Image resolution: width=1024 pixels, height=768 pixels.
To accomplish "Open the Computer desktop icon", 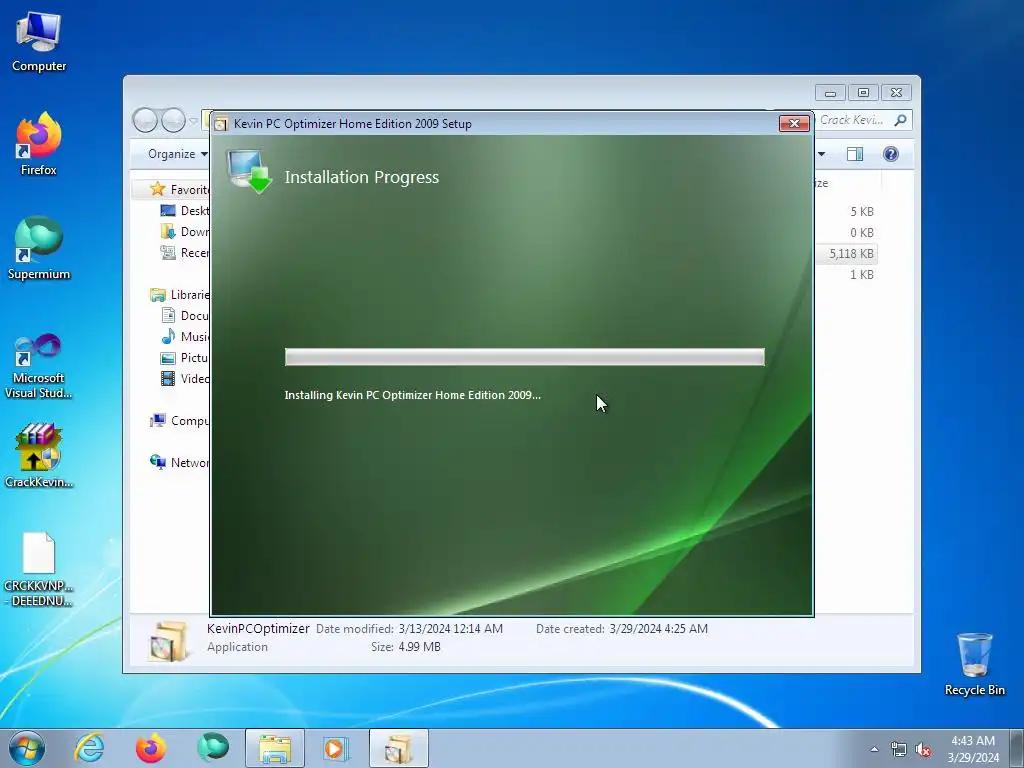I will point(39,42).
